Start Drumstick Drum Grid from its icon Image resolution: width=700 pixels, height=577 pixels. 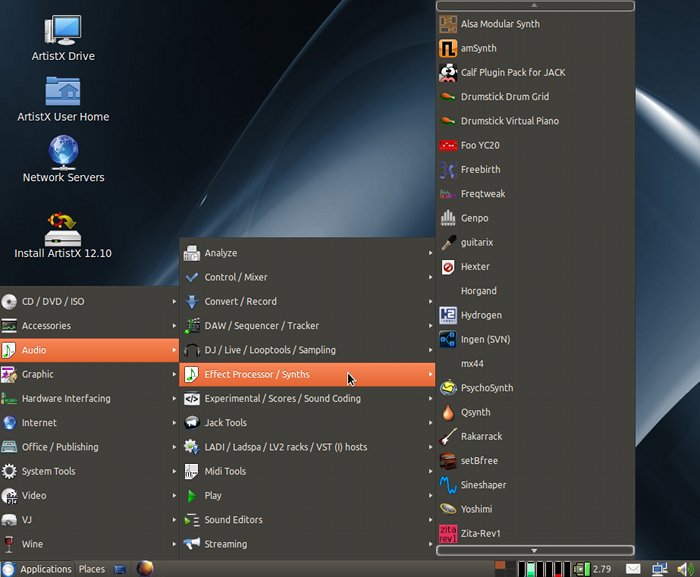pyautogui.click(x=448, y=96)
